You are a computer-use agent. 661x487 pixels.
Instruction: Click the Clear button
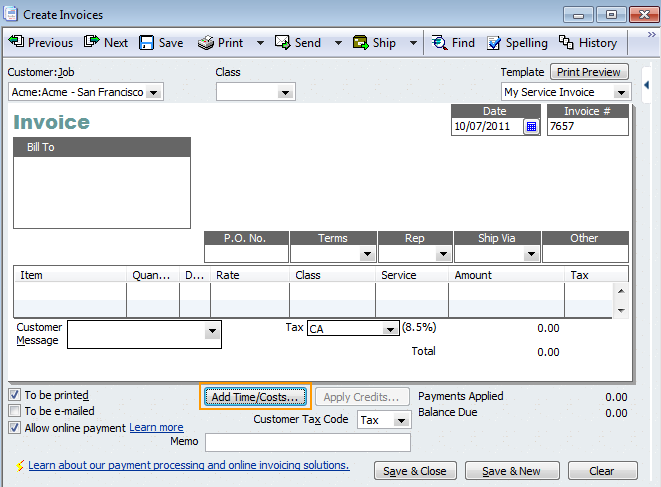(x=602, y=471)
